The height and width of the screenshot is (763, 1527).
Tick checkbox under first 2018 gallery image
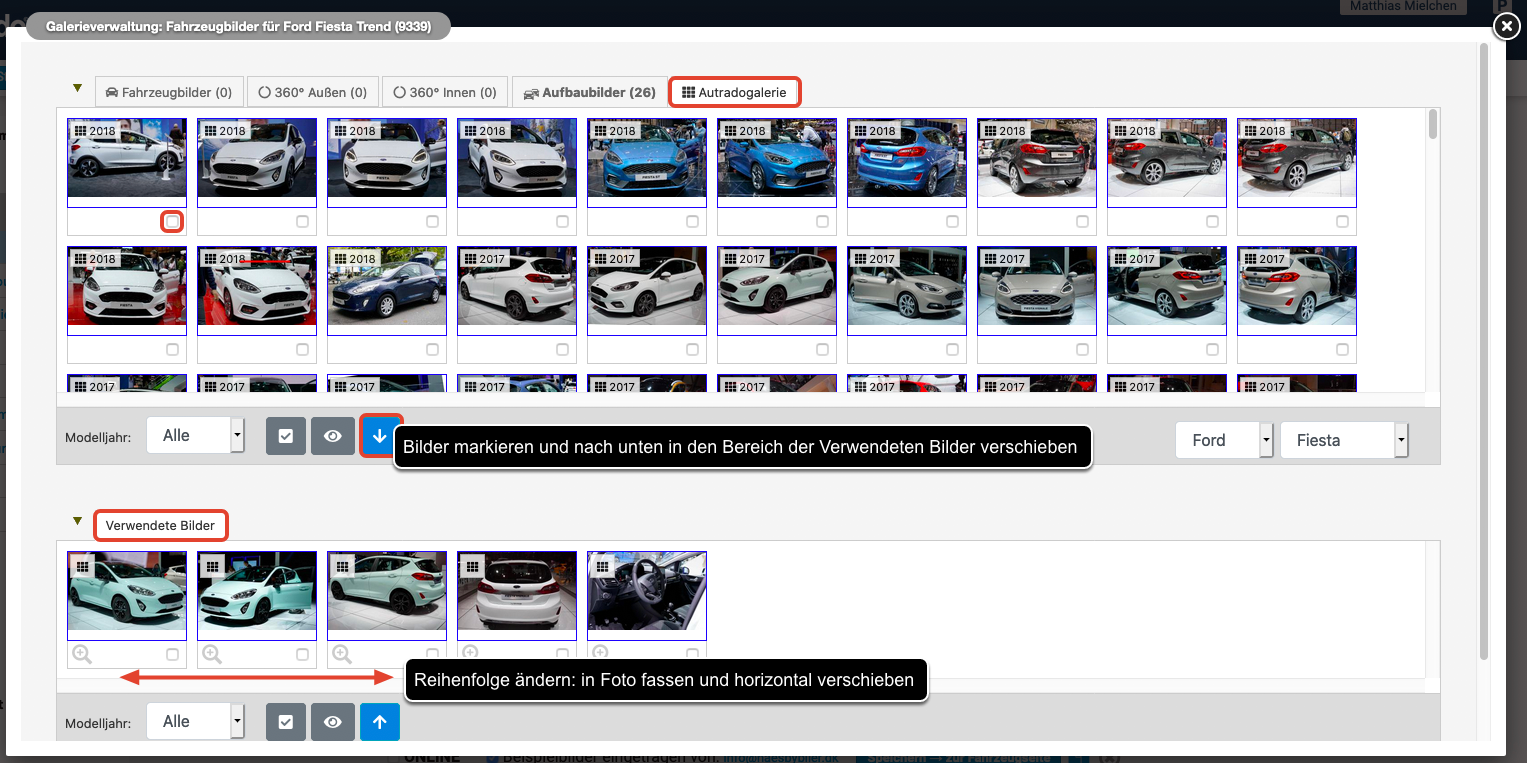(173, 221)
